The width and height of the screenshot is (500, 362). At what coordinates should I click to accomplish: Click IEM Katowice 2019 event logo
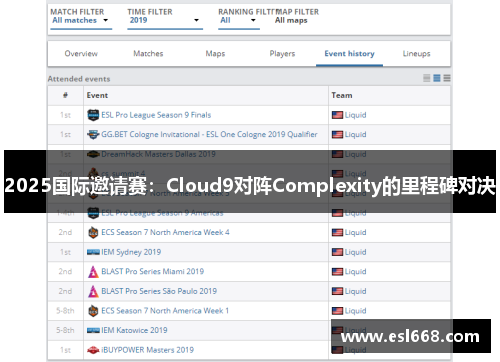click(x=93, y=330)
